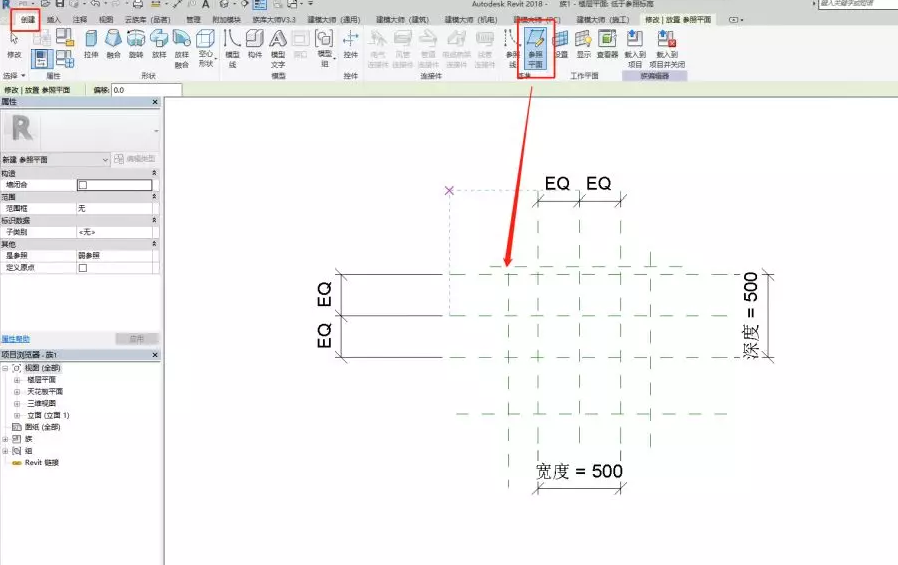
Task: Select the 融合 (Blend) tool
Action: 113,44
